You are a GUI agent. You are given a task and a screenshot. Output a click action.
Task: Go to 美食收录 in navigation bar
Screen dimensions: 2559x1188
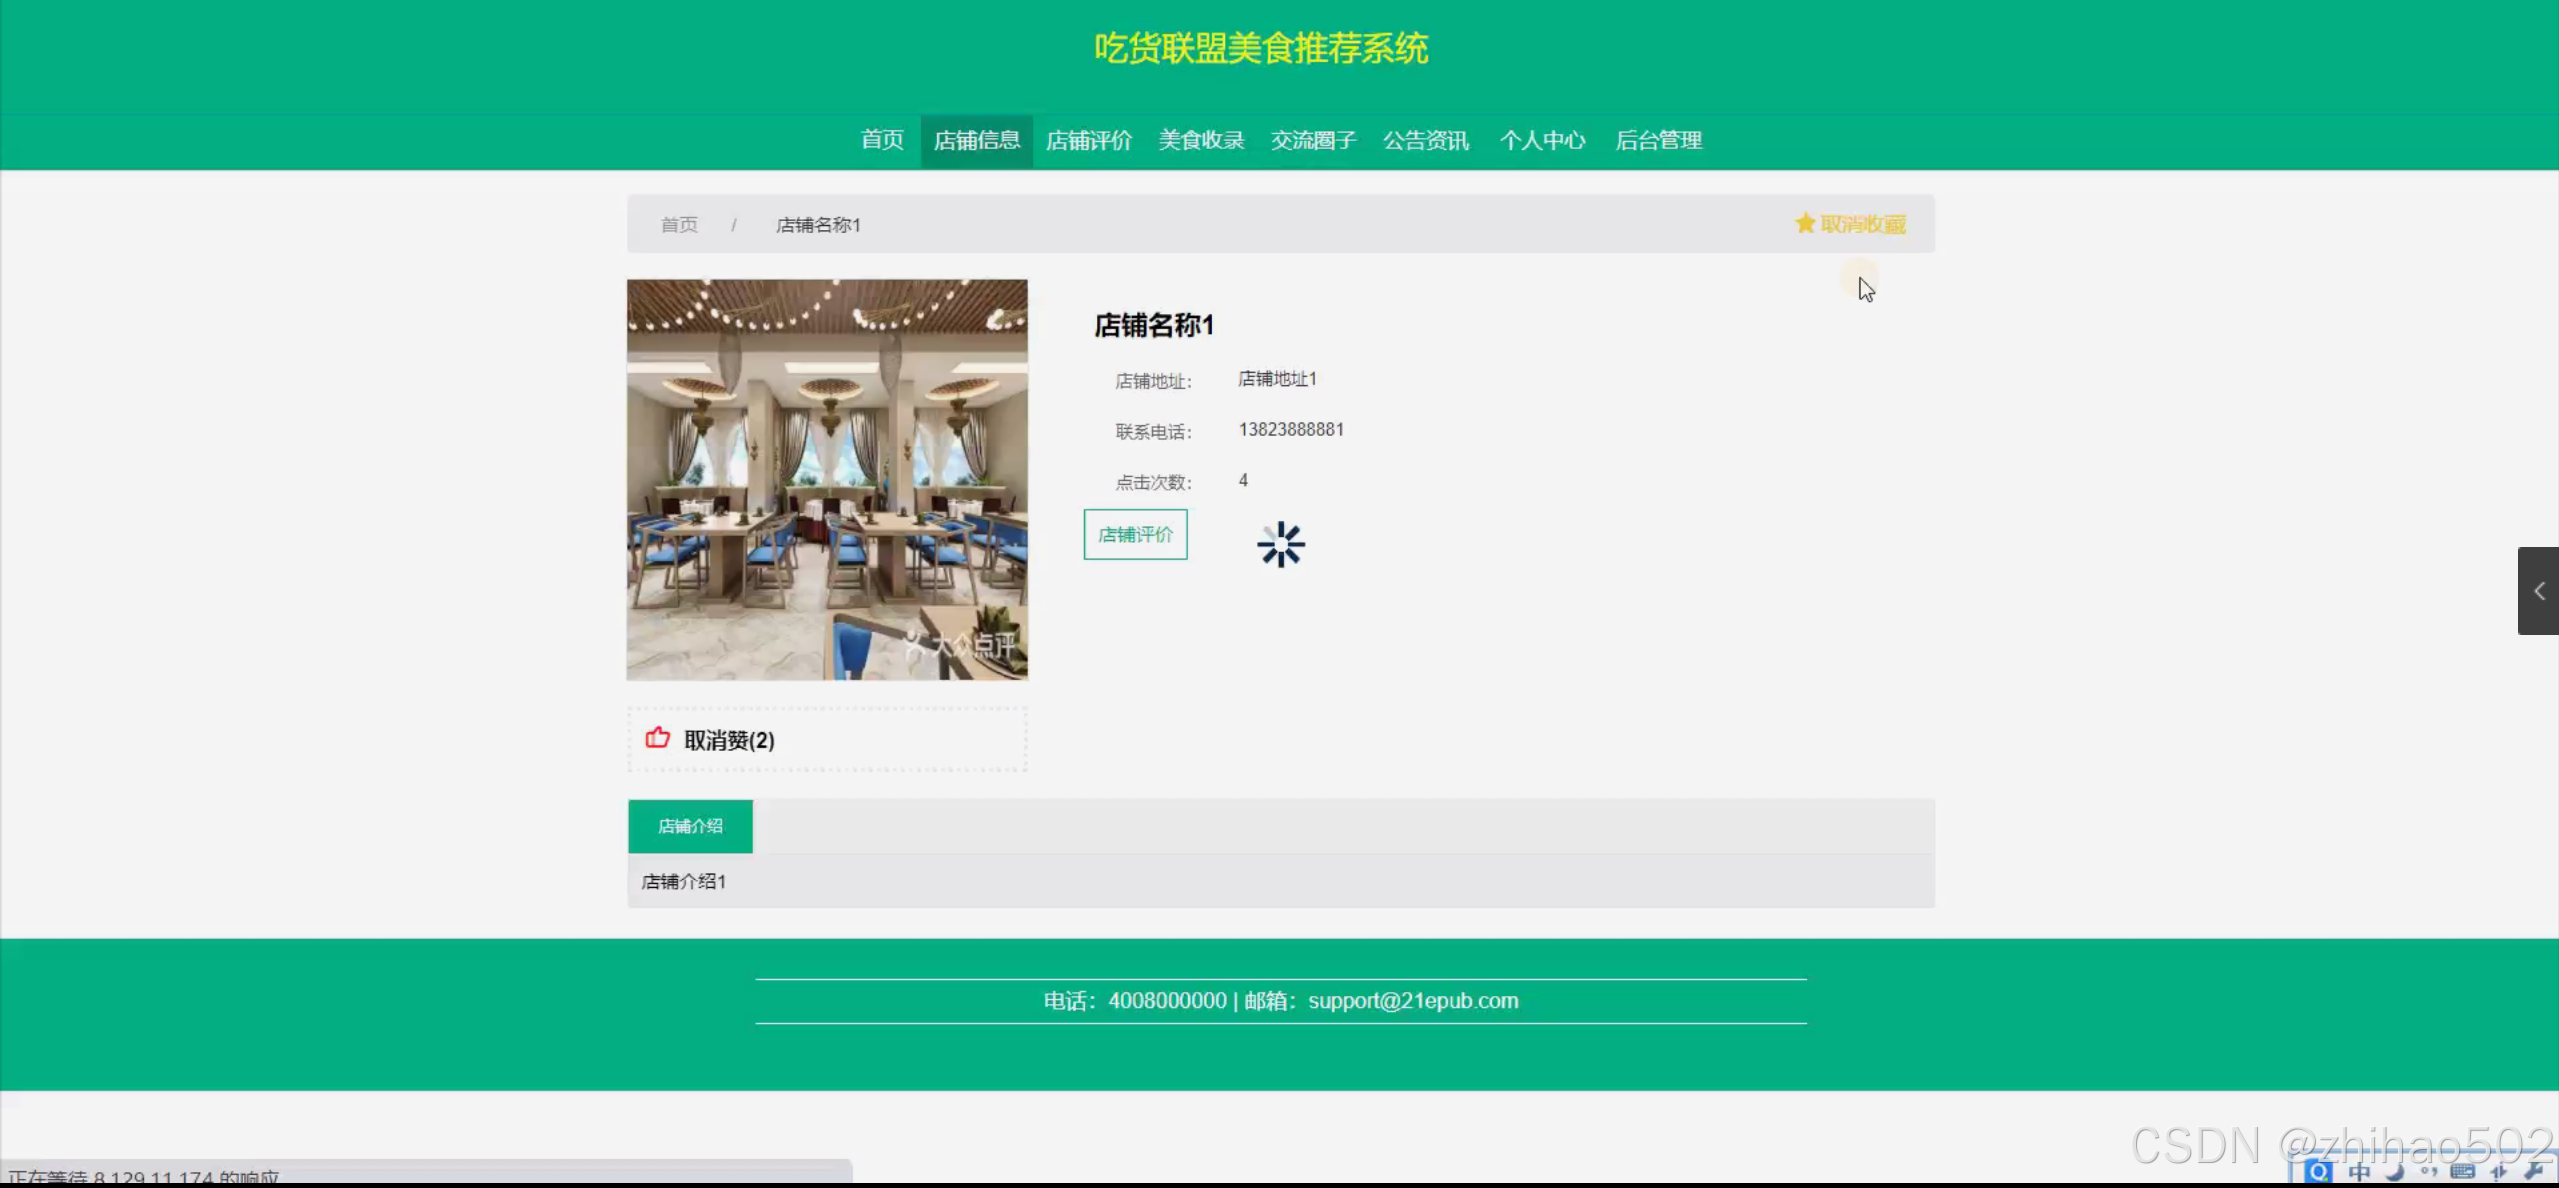[x=1201, y=140]
